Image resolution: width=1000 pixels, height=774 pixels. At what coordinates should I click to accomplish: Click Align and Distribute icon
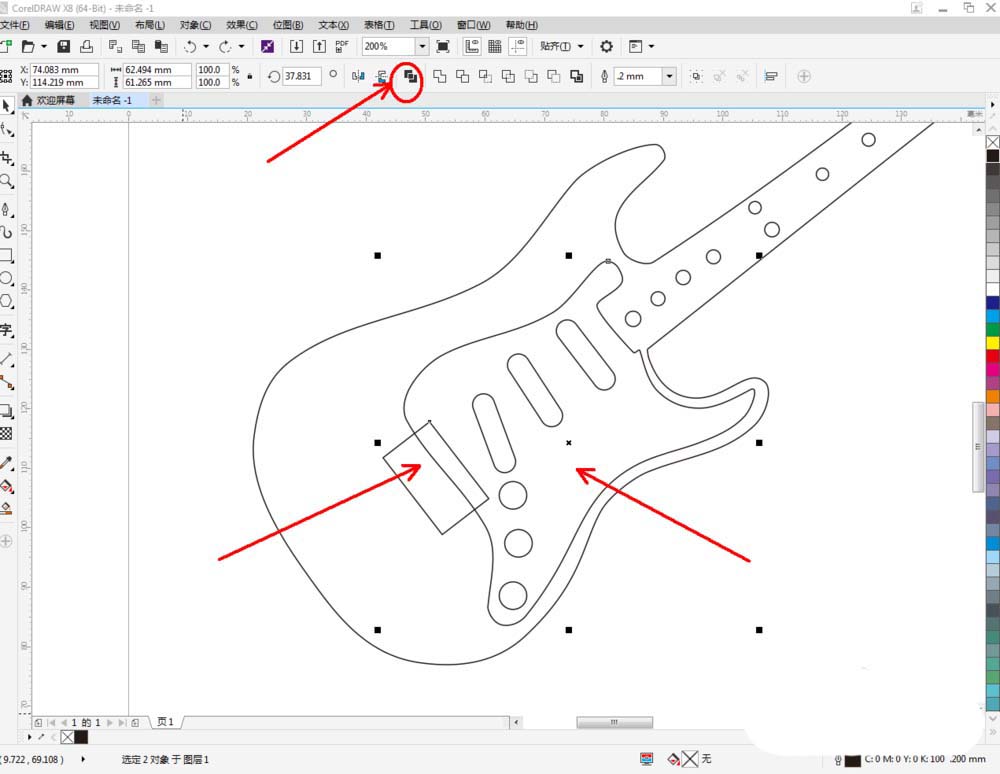tap(771, 77)
